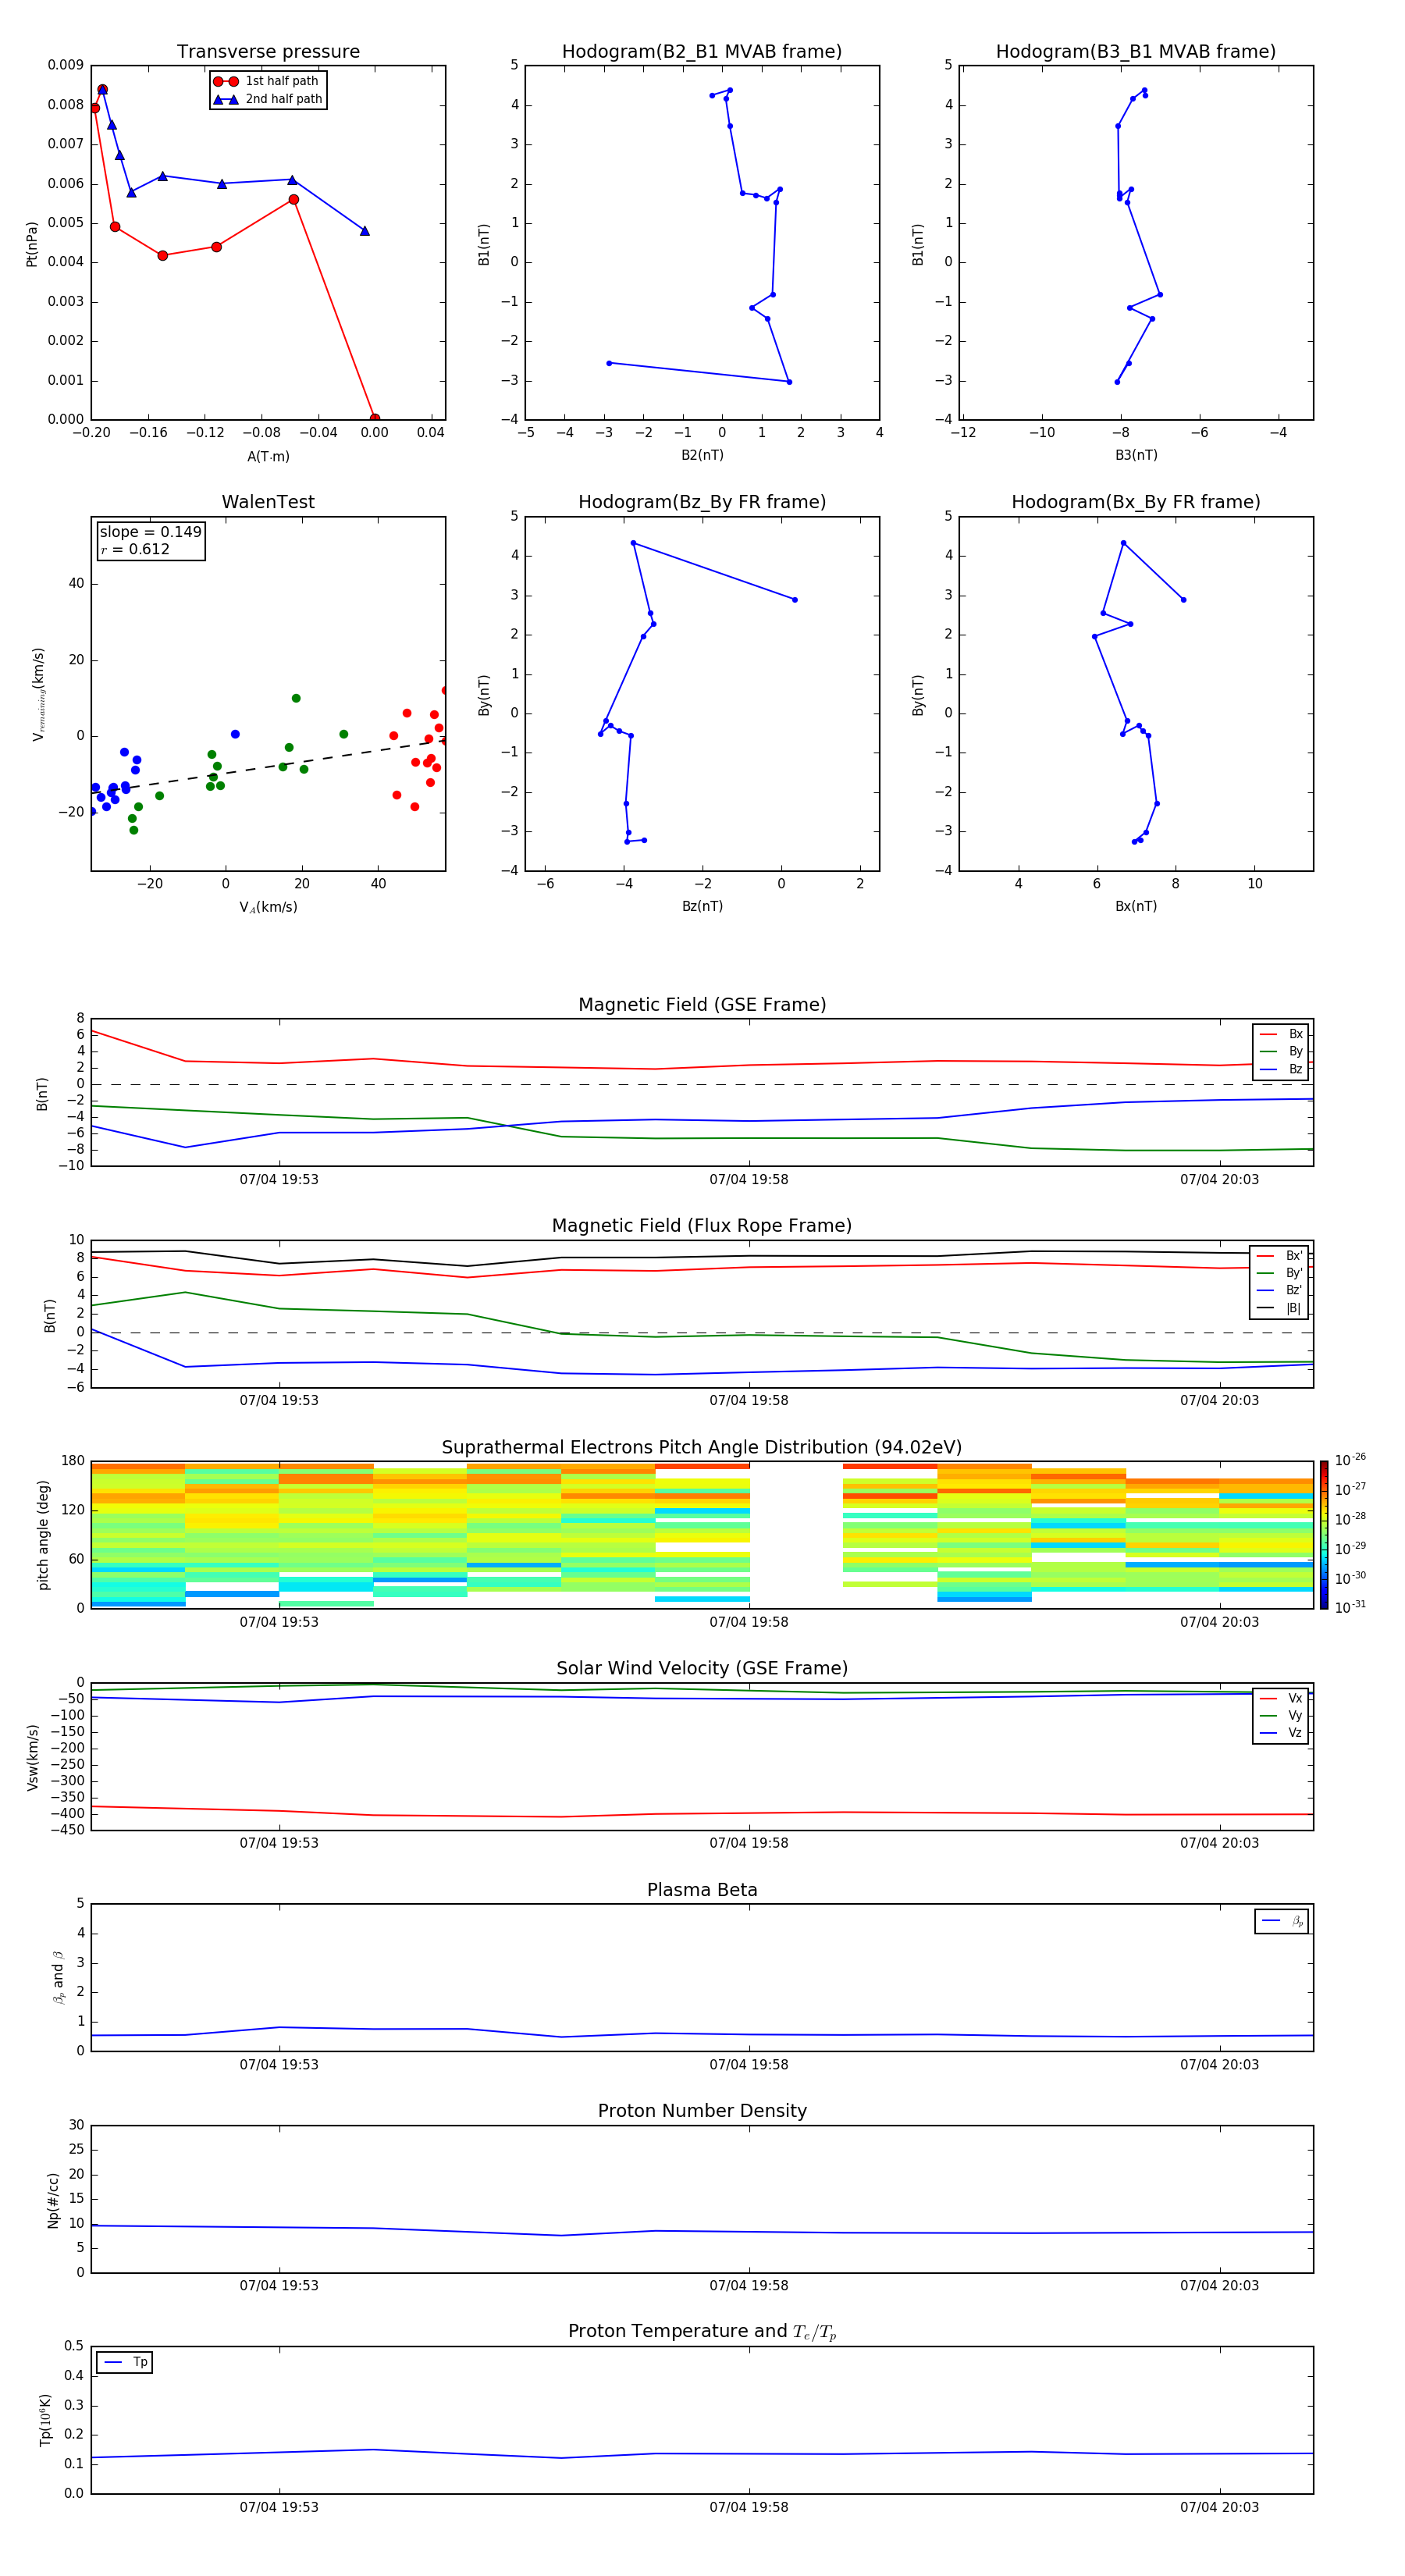This screenshot has width=1405, height=2576.
Task: Click the red point at A=0.00 in pressure plot
Action: click(374, 419)
